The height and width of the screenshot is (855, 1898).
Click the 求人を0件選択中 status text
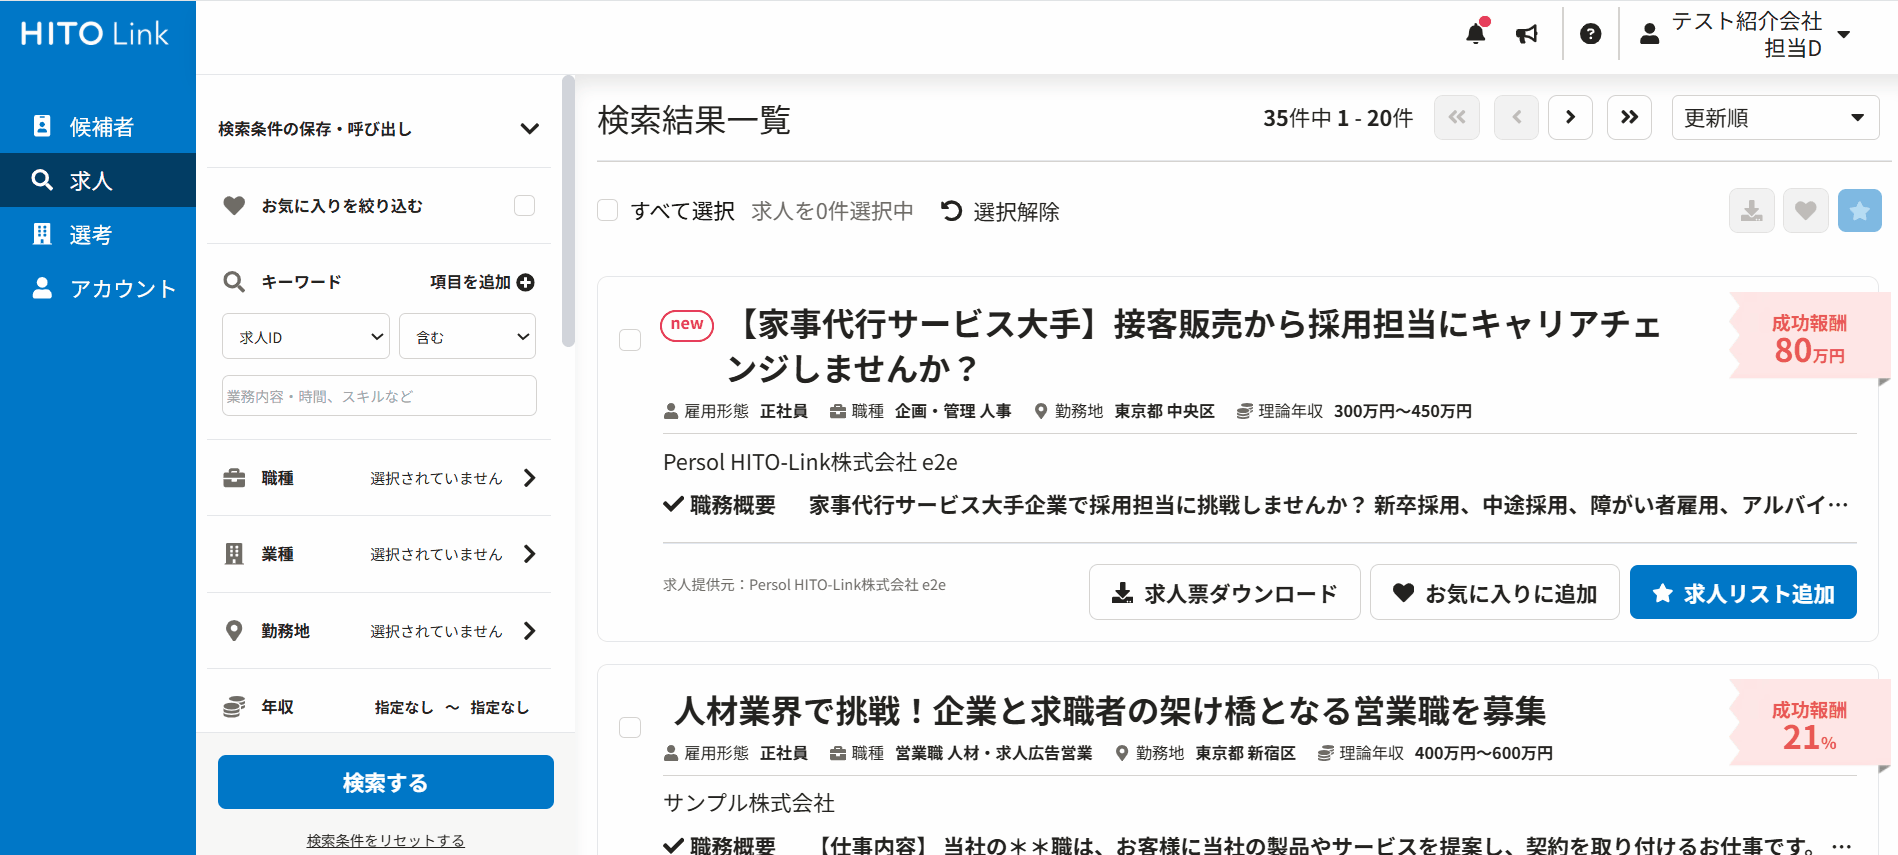(833, 211)
